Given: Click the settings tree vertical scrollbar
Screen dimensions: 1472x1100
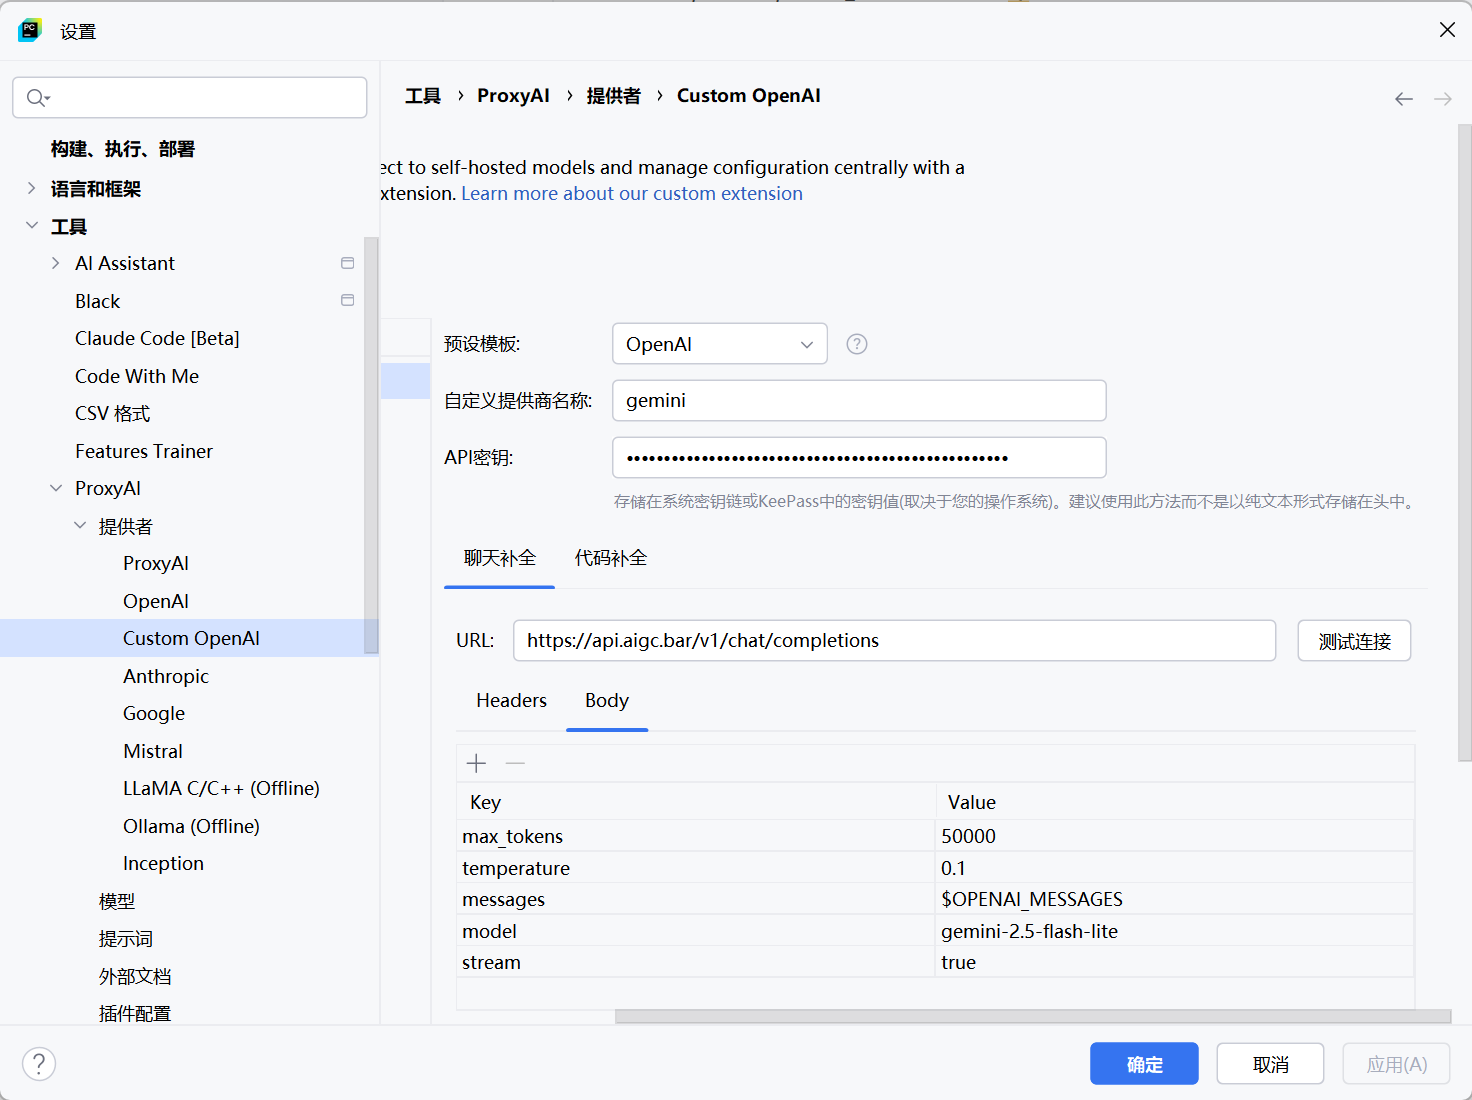Looking at the screenshot, I should [x=371, y=445].
